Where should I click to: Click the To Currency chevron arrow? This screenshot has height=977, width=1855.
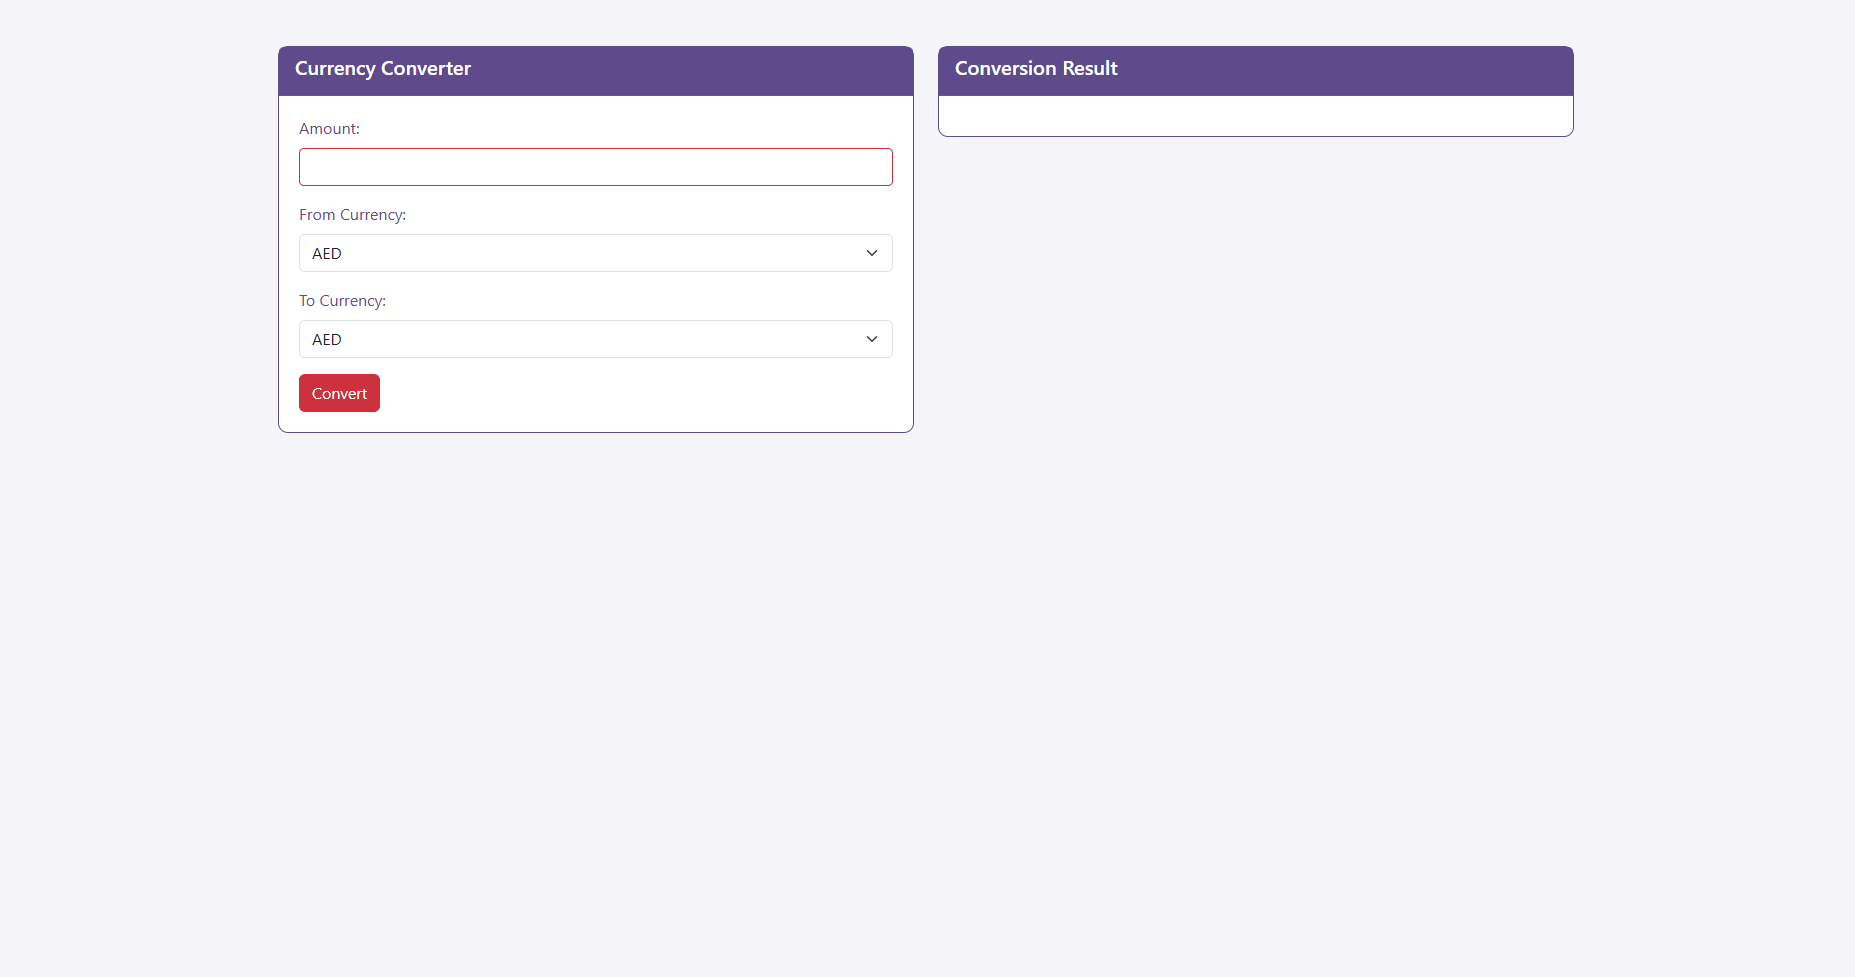(x=871, y=339)
